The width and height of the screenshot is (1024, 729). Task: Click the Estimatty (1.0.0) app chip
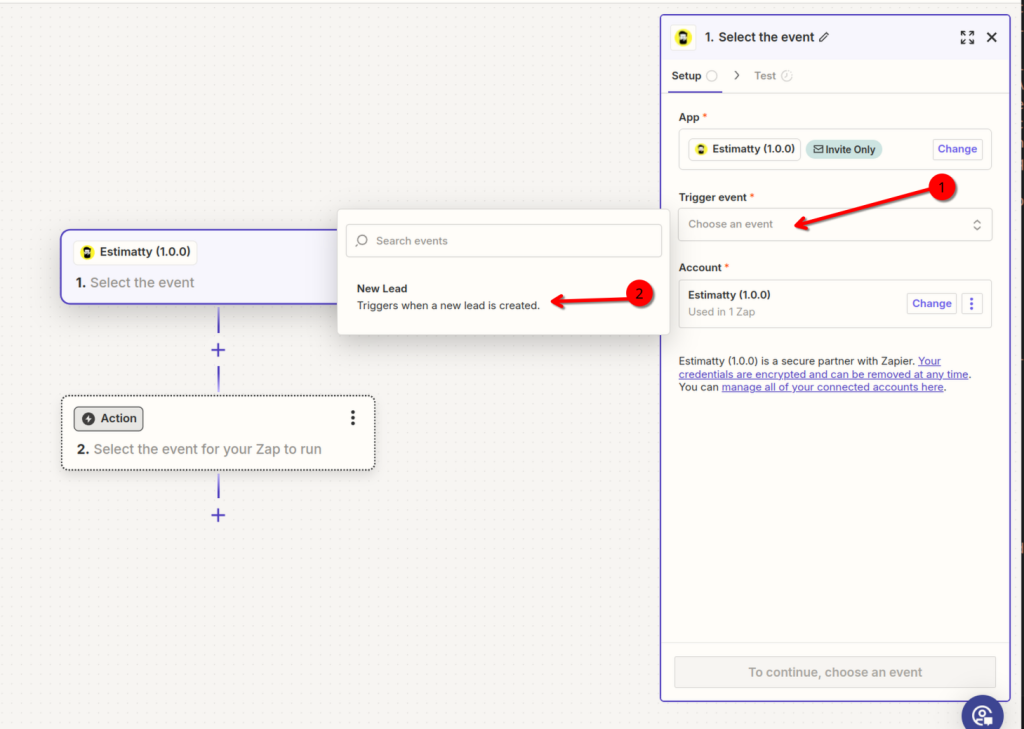point(744,149)
